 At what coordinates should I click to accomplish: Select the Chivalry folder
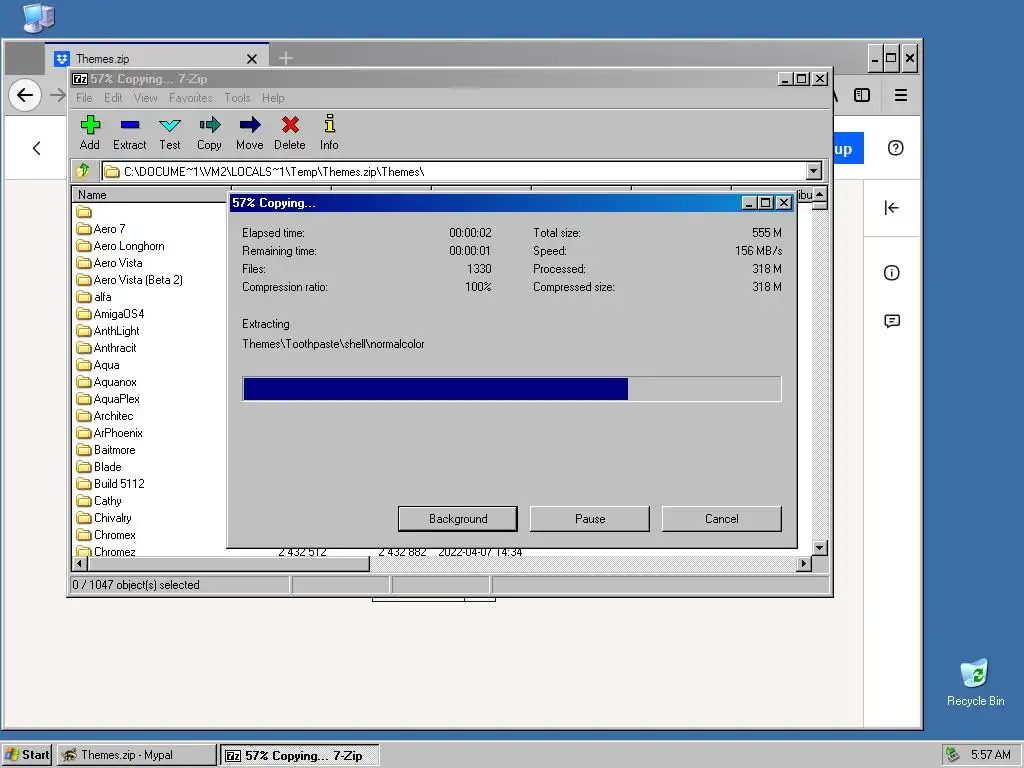104,517
